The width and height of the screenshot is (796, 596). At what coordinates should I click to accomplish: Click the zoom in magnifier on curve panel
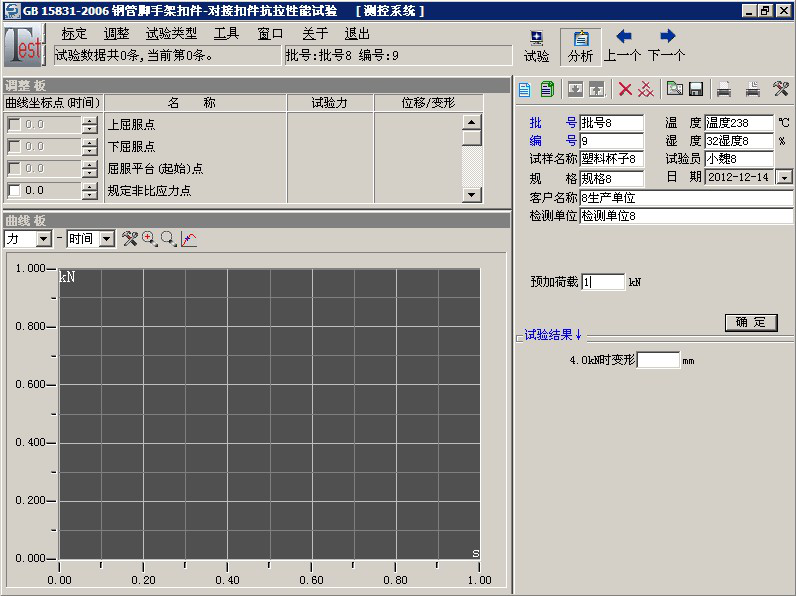click(149, 239)
